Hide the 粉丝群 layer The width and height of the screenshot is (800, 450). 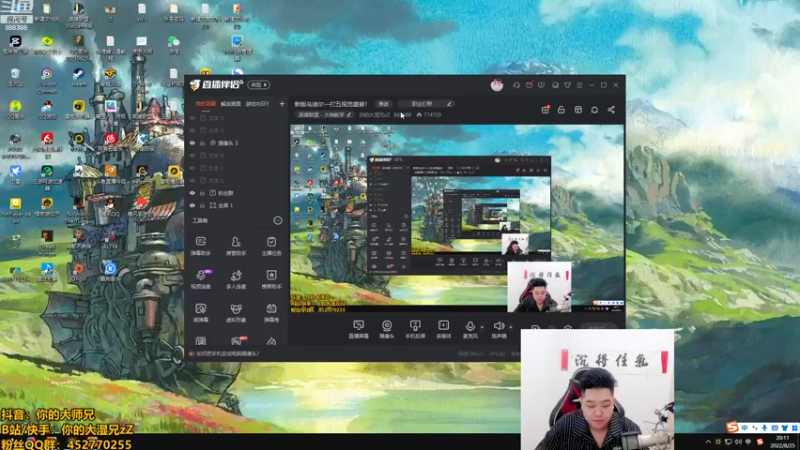[192, 193]
